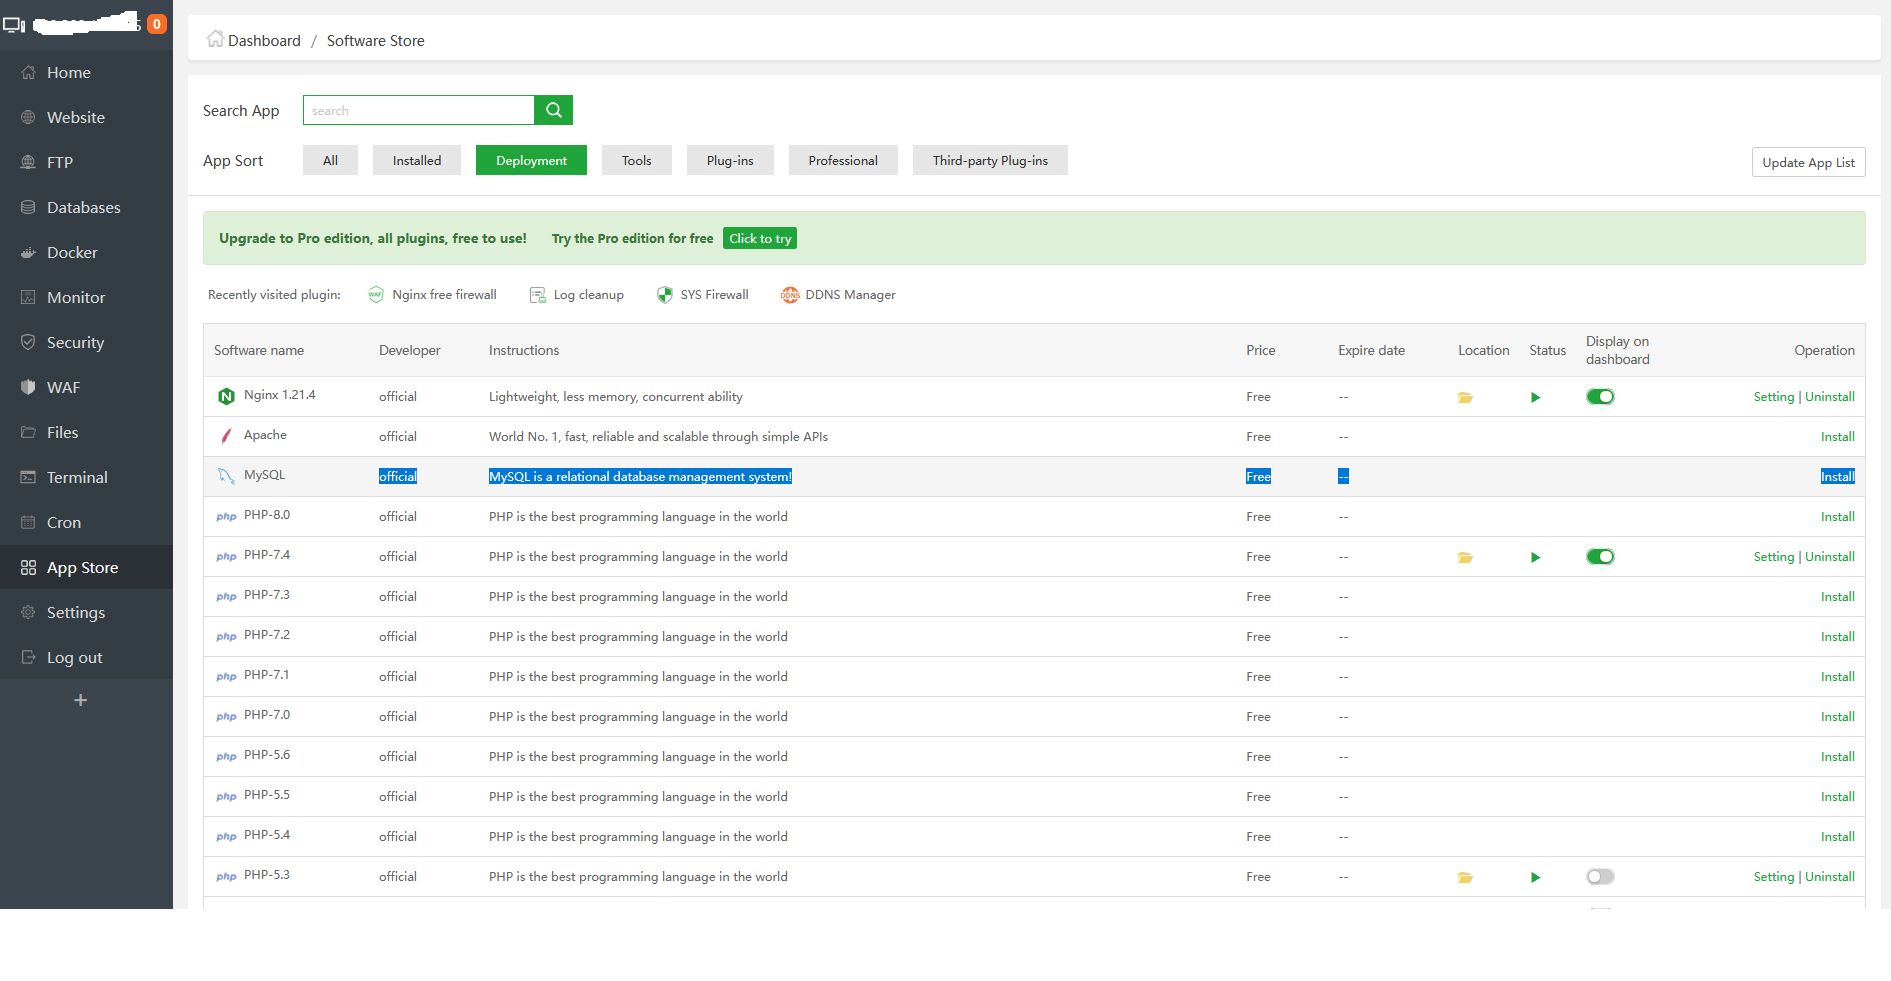Click Install for MySQL
The height and width of the screenshot is (981, 1891).
click(x=1838, y=476)
